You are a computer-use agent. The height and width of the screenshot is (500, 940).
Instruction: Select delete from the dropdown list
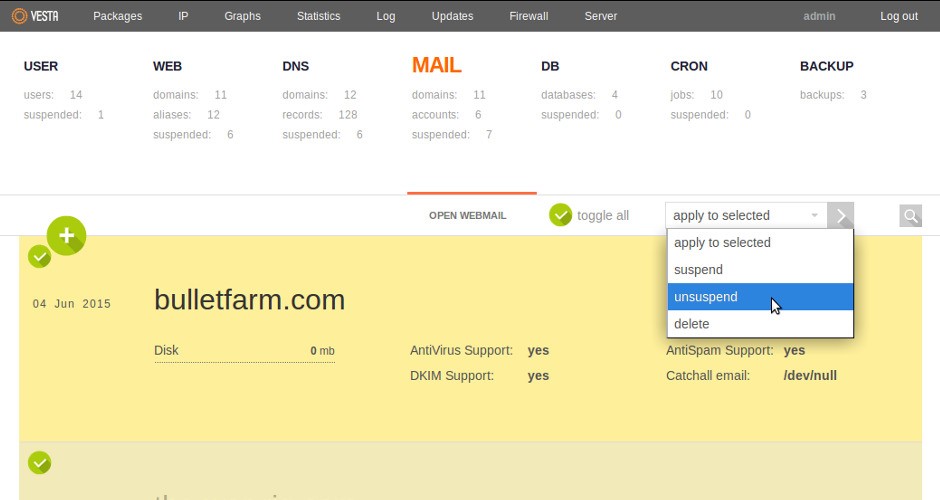click(760, 324)
